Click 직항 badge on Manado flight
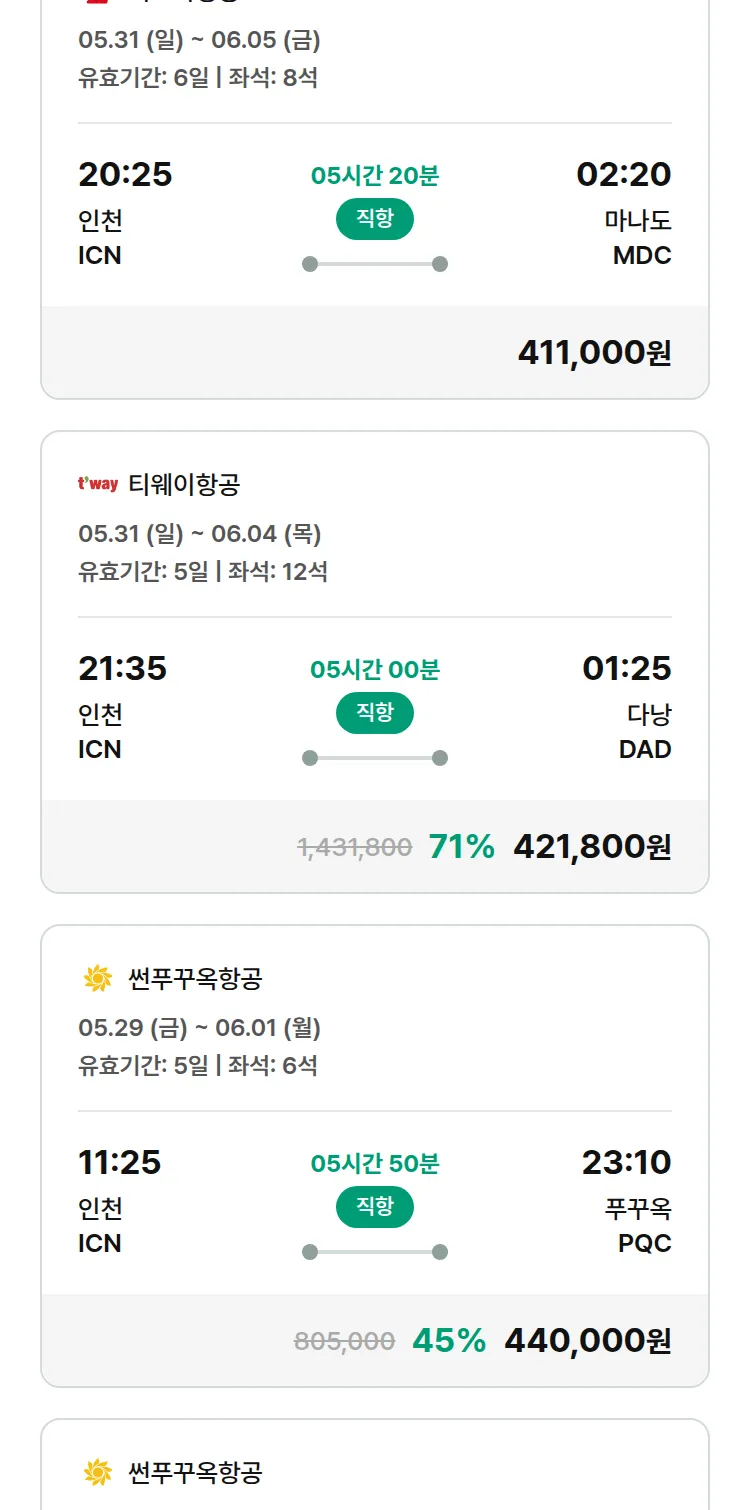The image size is (750, 1510). coord(374,219)
